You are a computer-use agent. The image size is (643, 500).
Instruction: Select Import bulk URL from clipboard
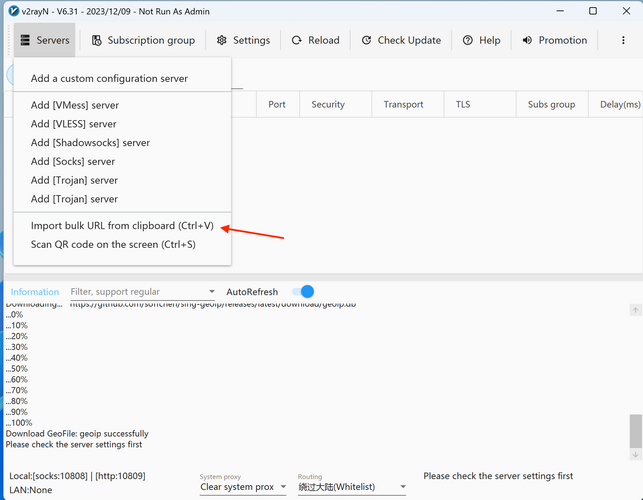coord(122,226)
